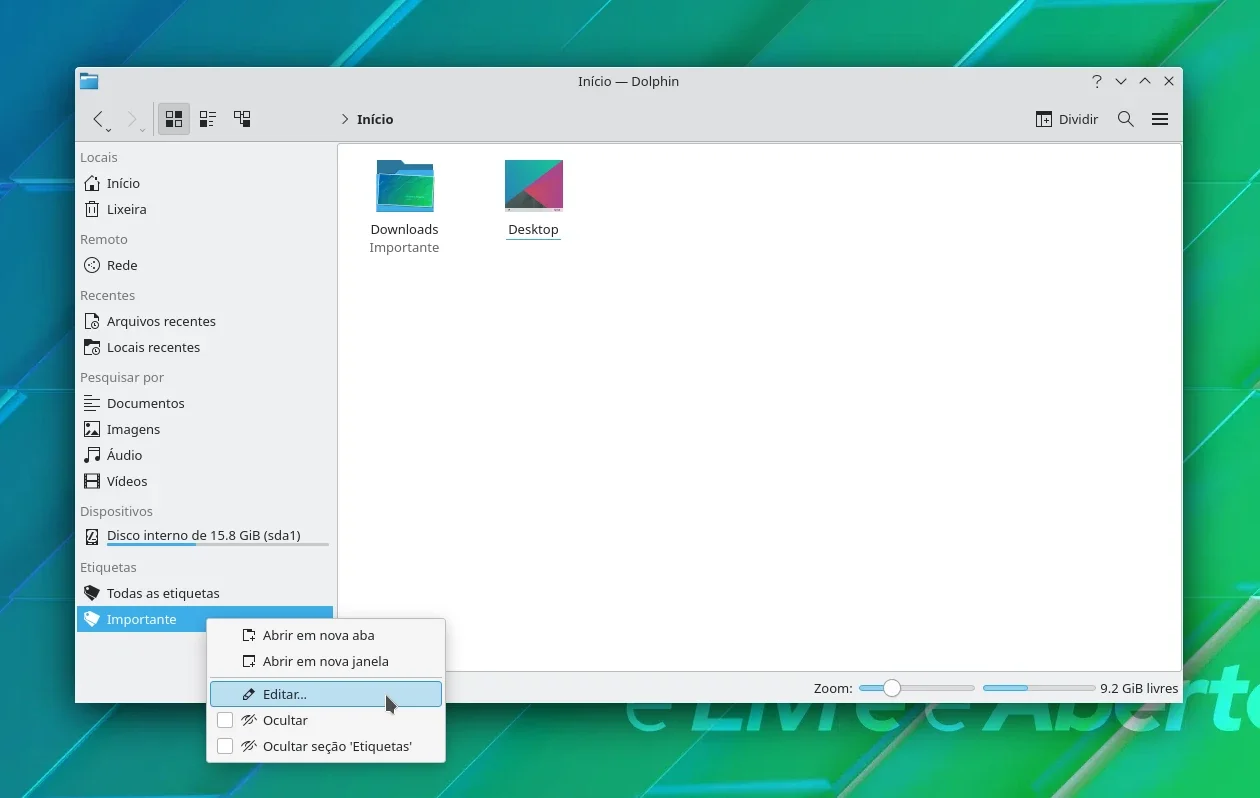Open Disco interno 15.8 GiB device
The height and width of the screenshot is (798, 1260).
[x=205, y=537]
